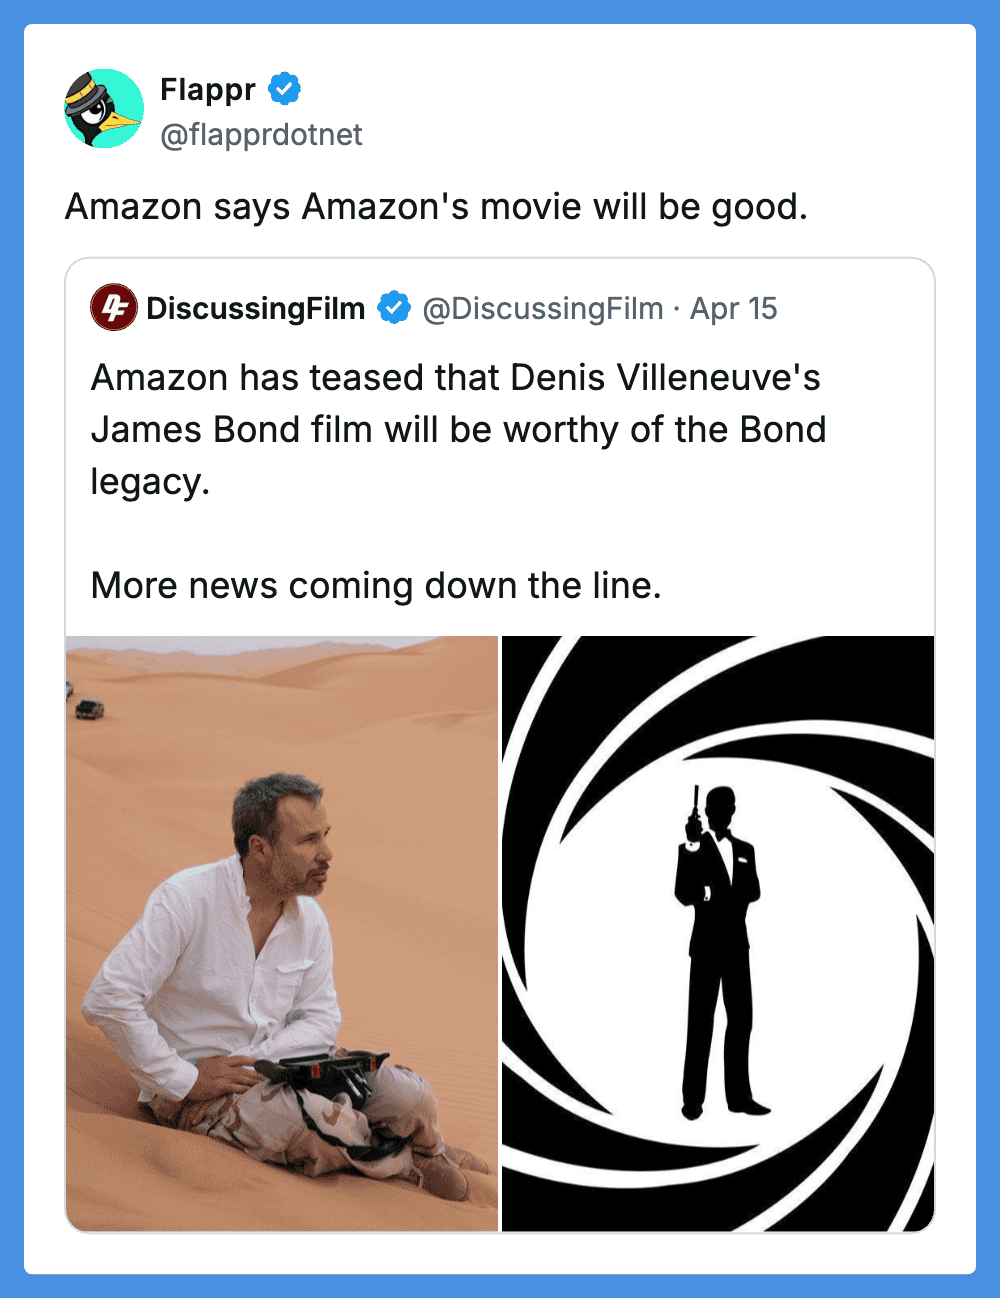Click Flappr's blue verified badge
This screenshot has height=1298, width=1000.
coord(285,89)
